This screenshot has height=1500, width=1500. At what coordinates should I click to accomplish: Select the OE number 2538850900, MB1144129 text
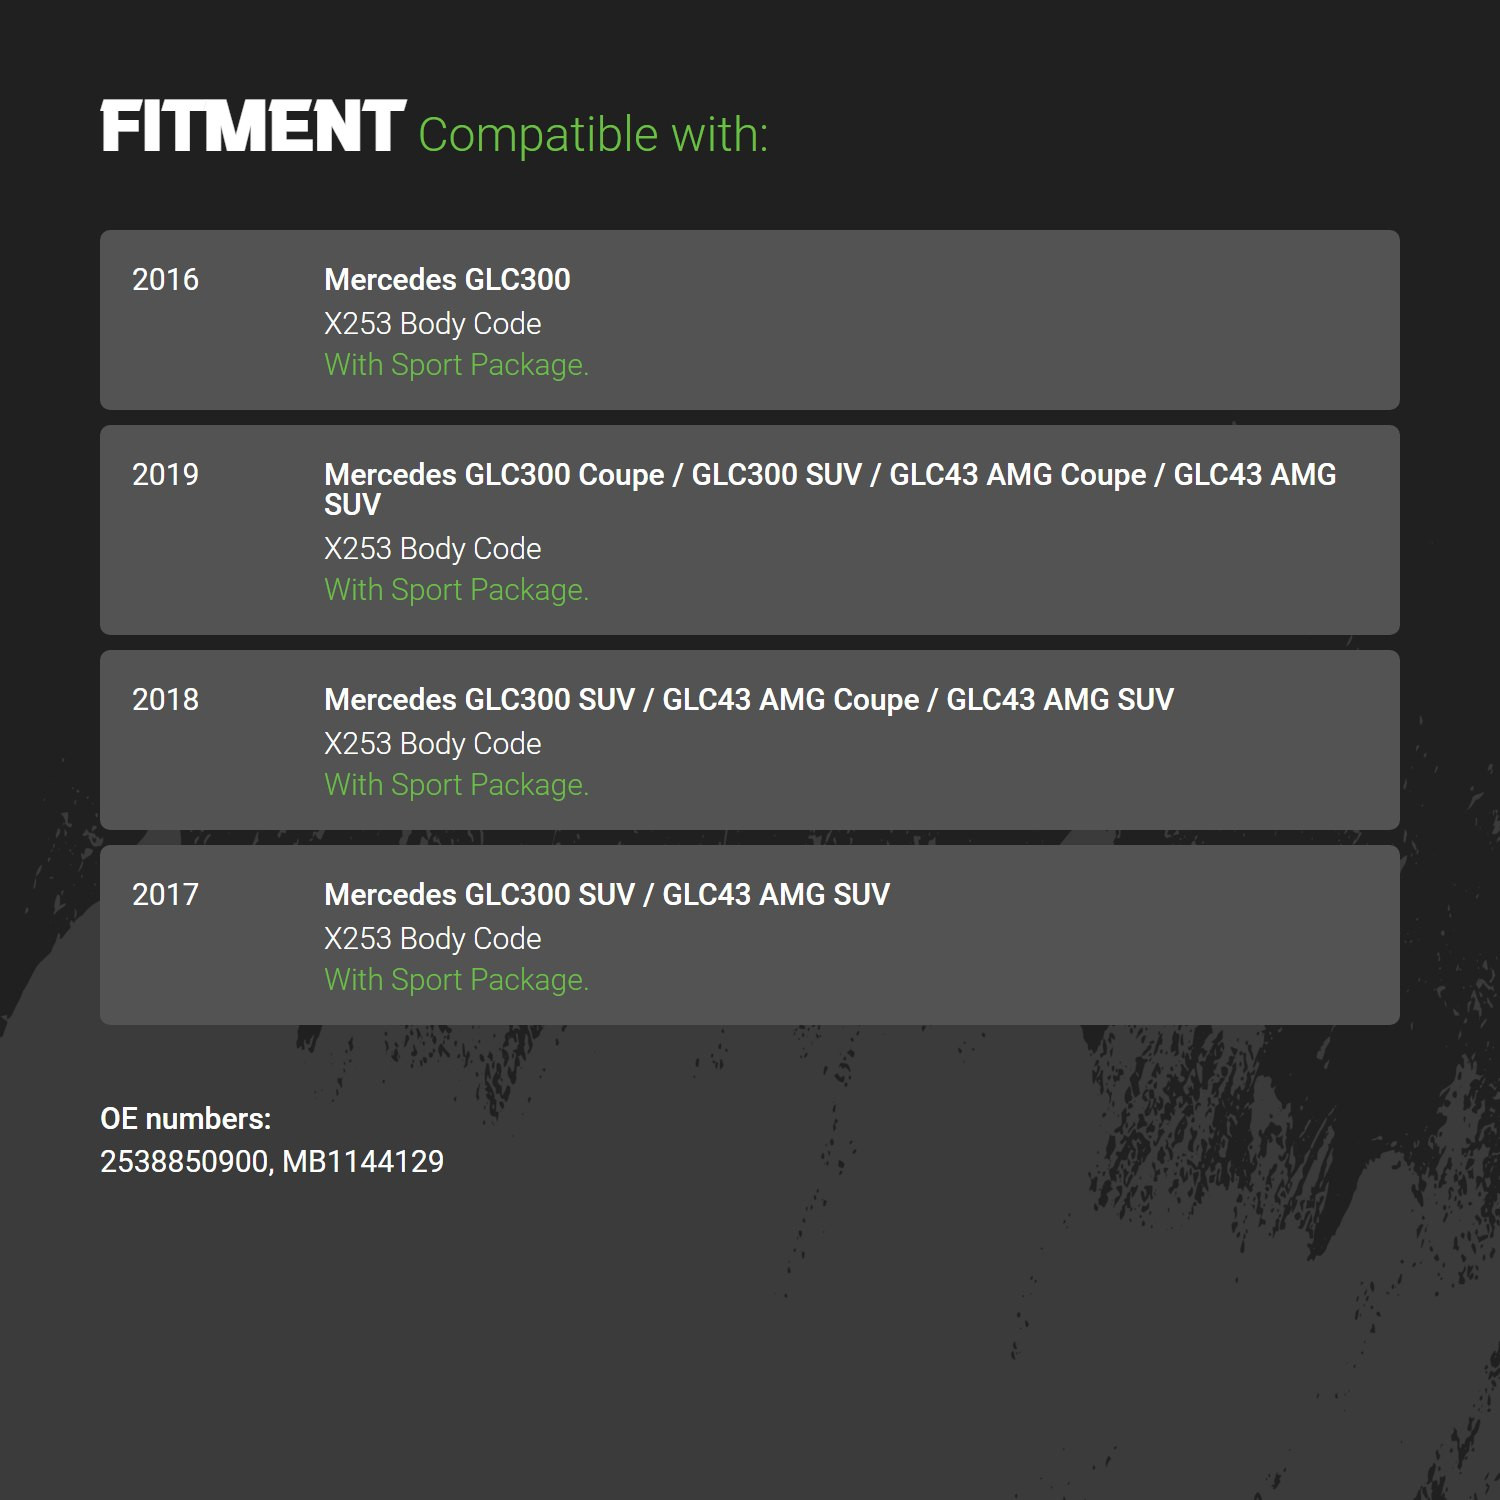(x=272, y=1162)
